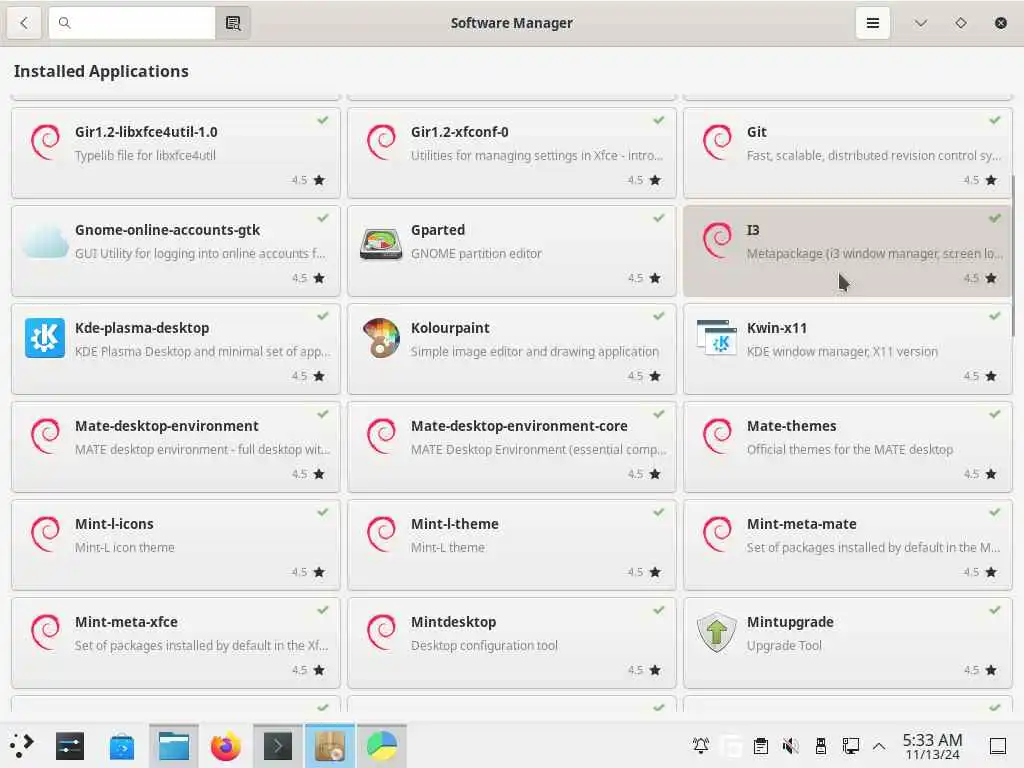Switch to Software Manager taskbar entry

click(x=330, y=746)
